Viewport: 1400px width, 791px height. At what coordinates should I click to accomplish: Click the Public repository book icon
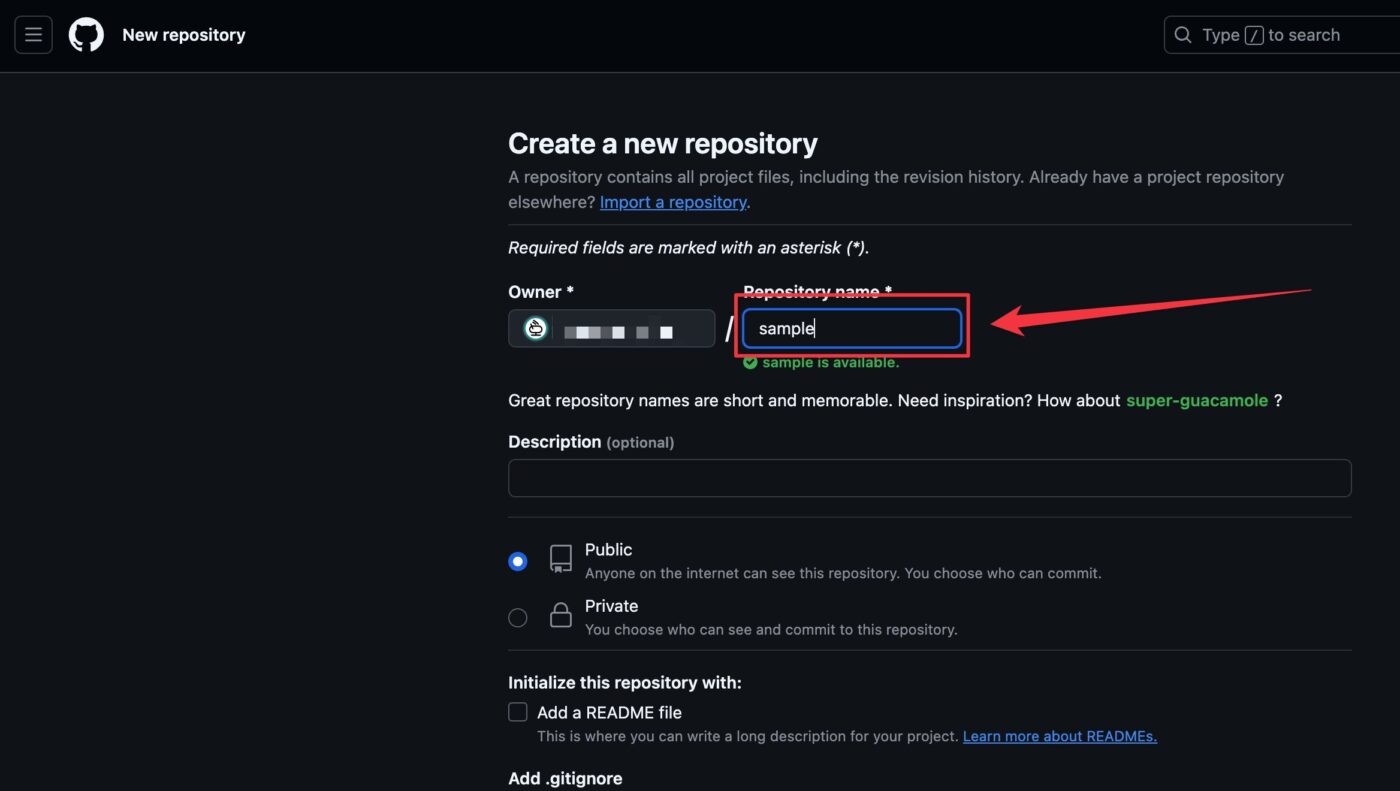[x=561, y=559]
